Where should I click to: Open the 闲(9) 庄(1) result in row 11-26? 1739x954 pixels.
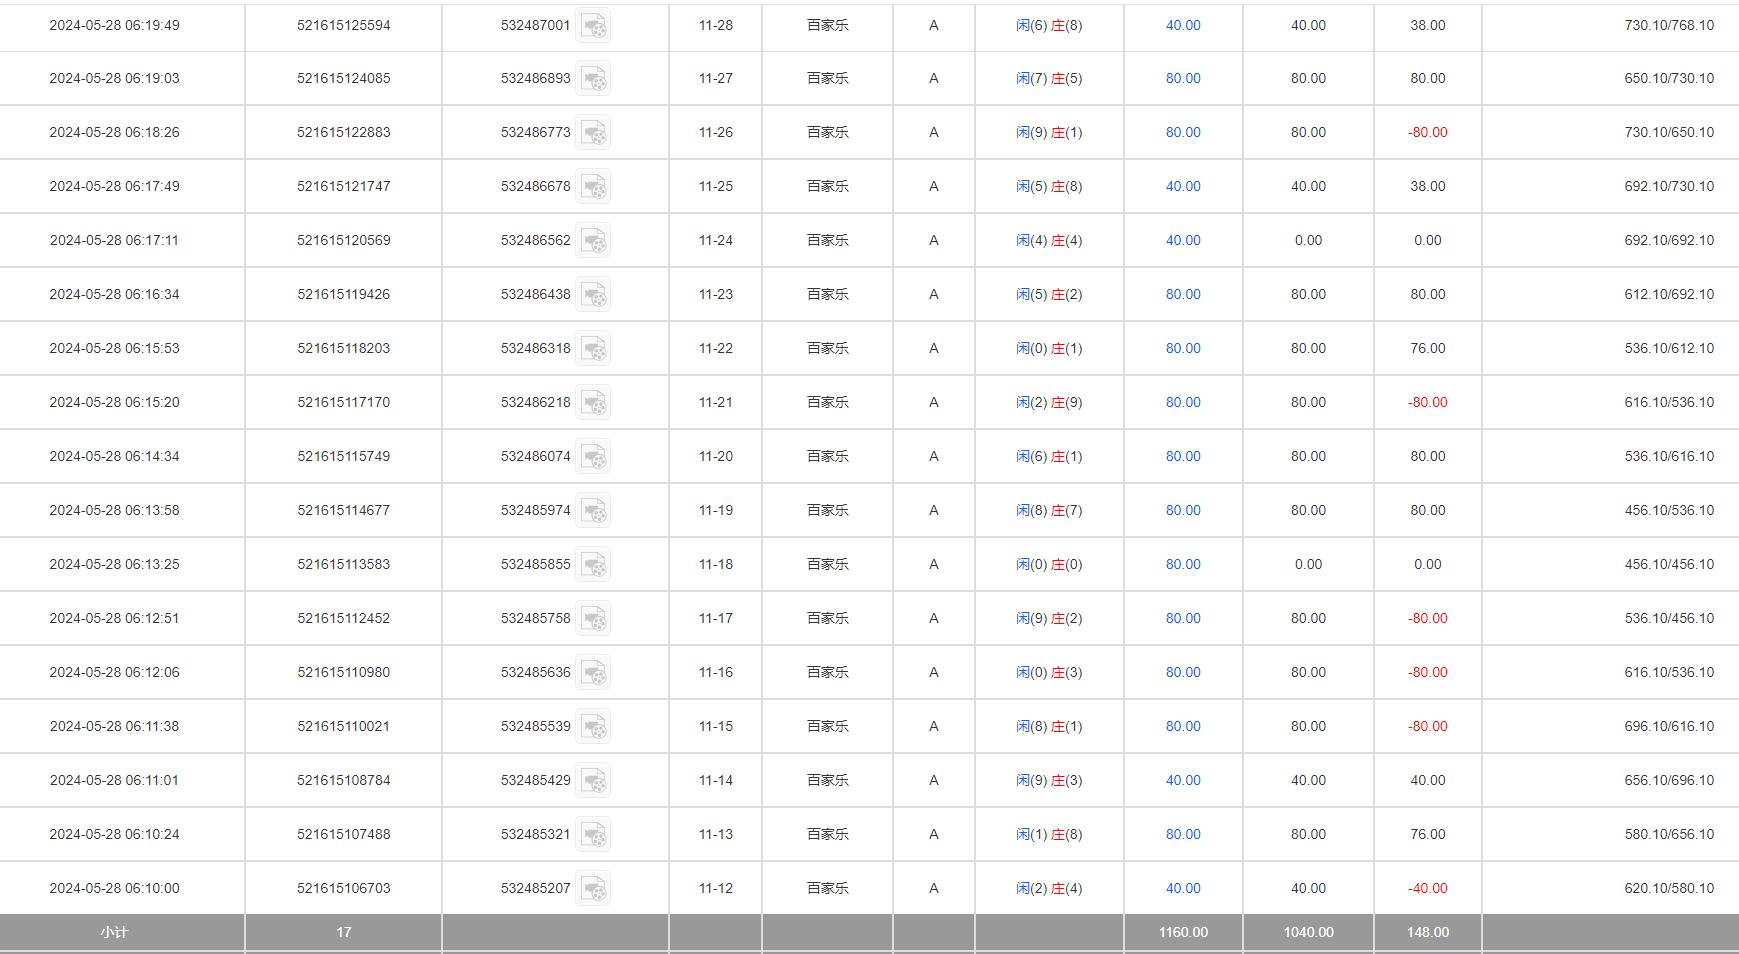(x=1049, y=132)
